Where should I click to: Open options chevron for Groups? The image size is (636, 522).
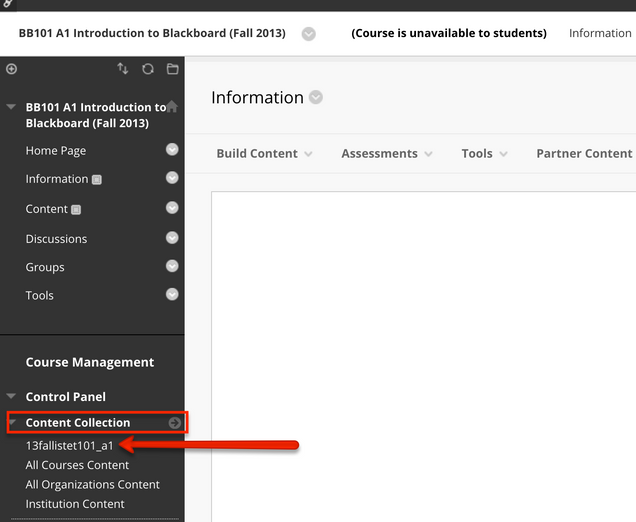tap(172, 266)
